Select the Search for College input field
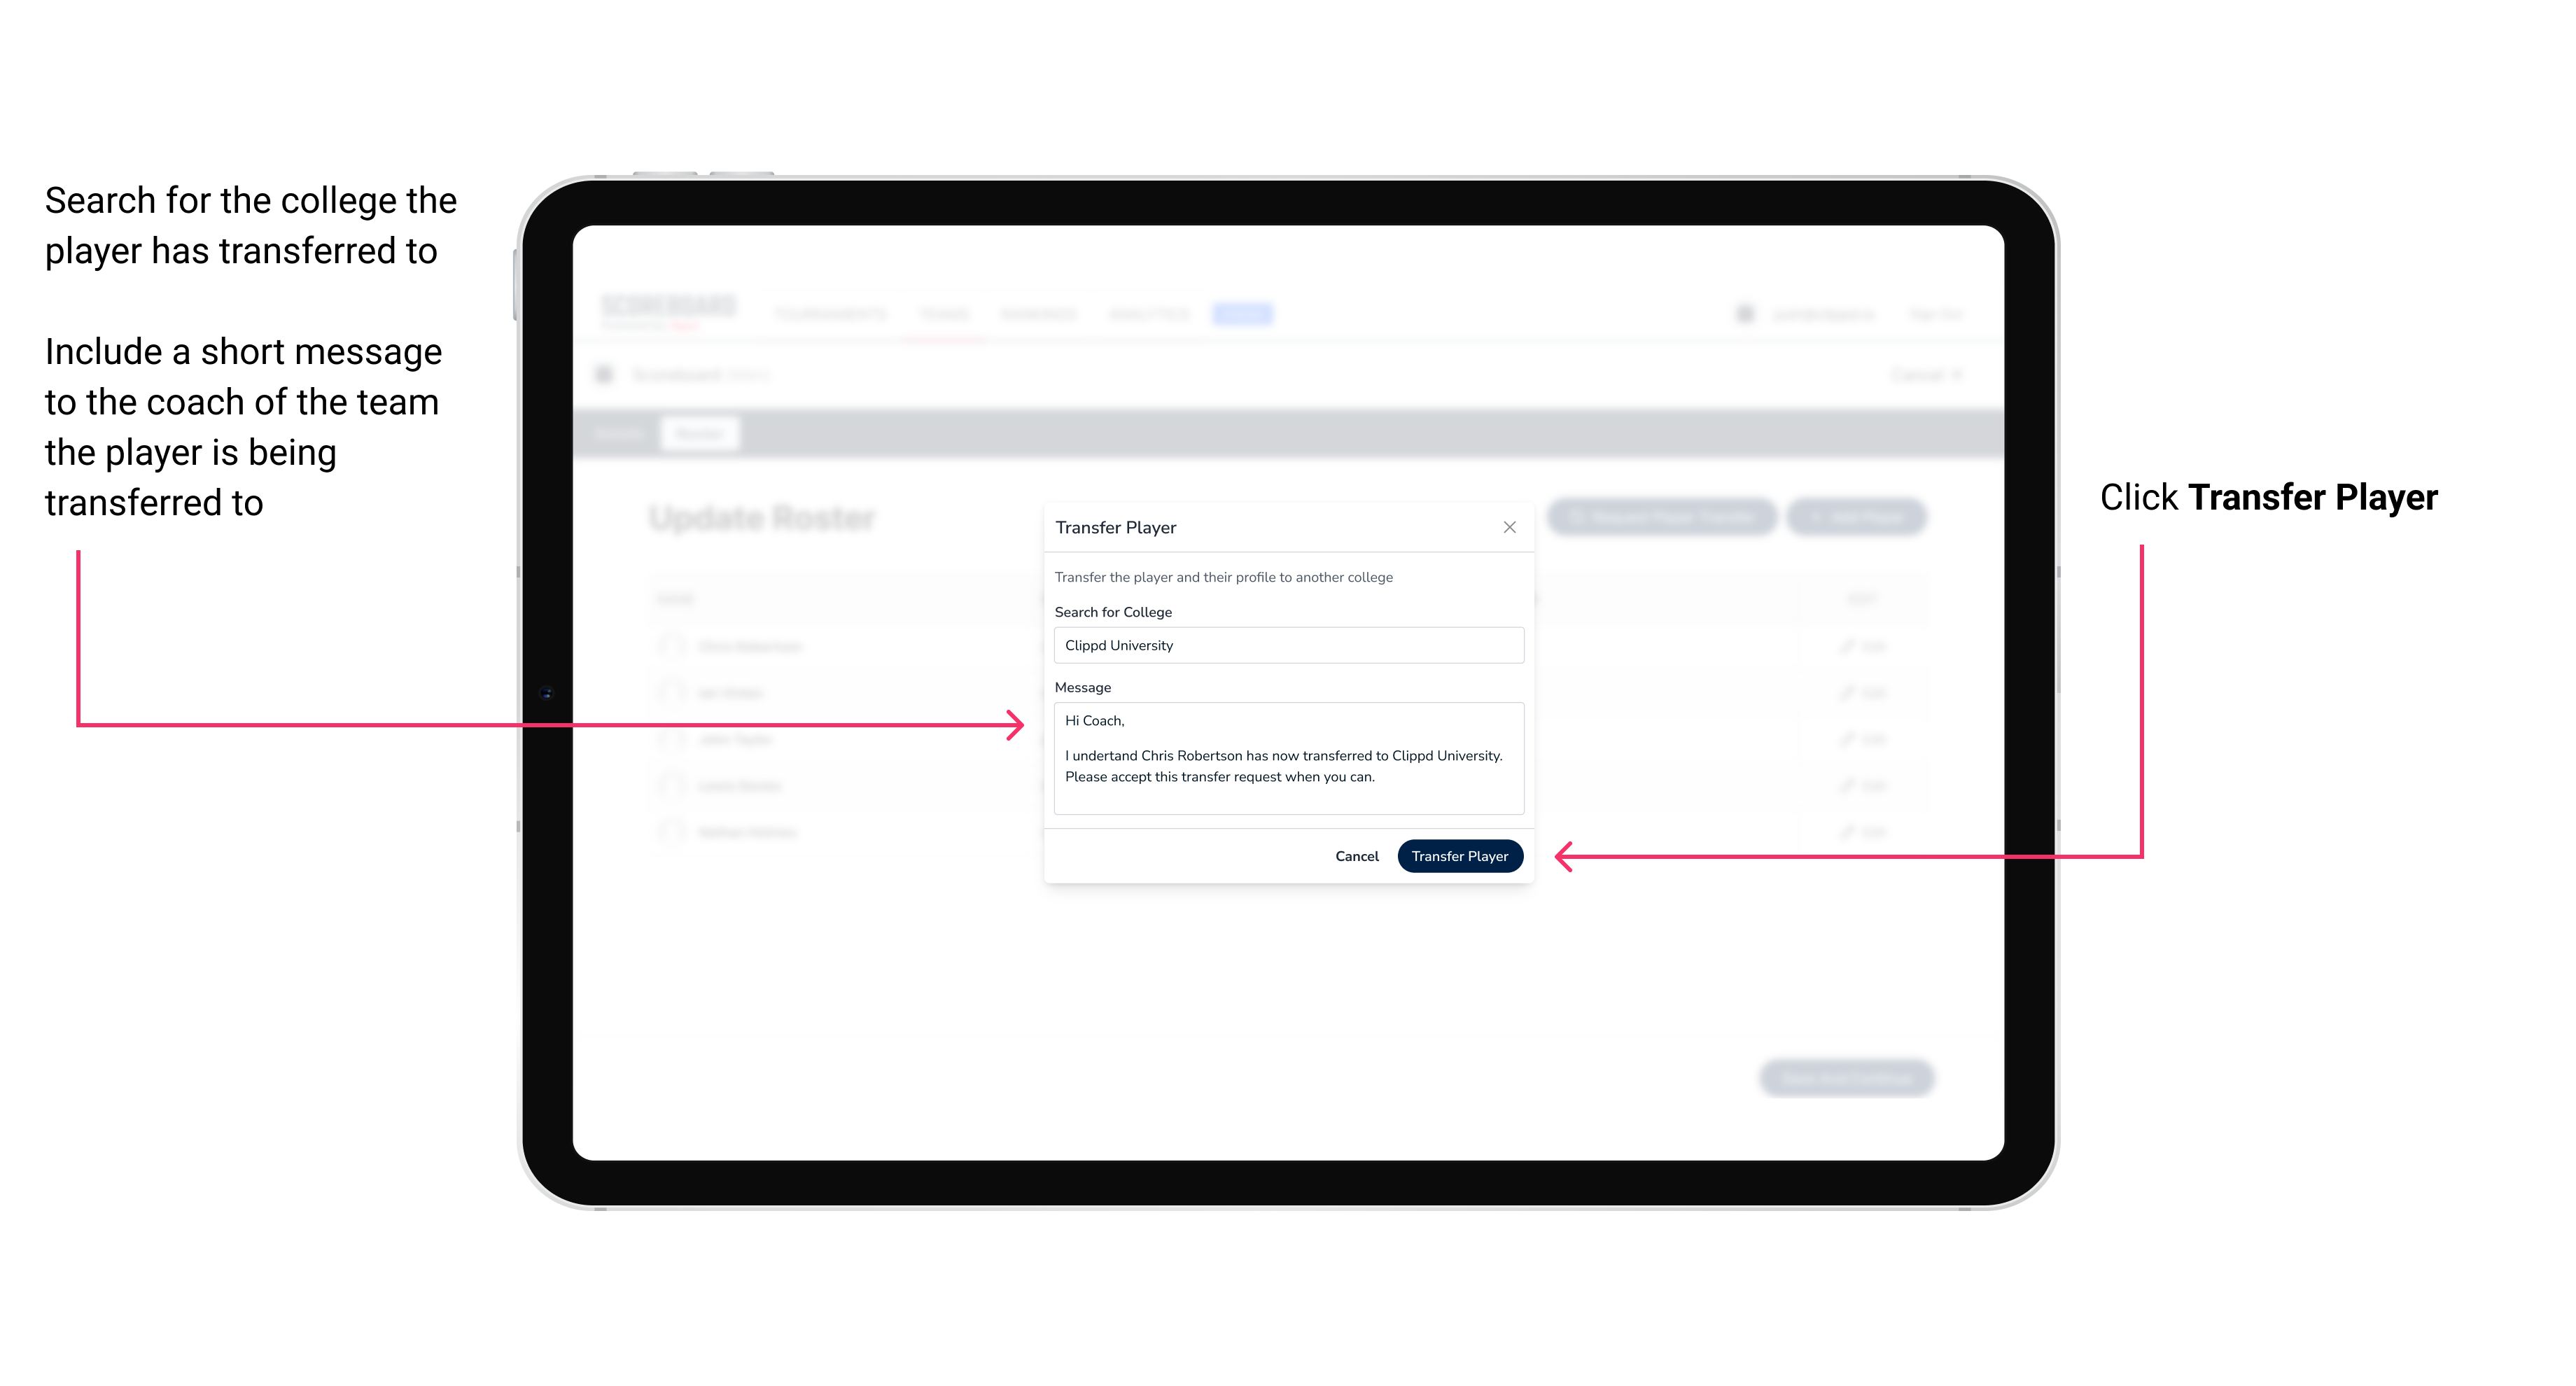Screen dimensions: 2576x1386 pyautogui.click(x=1284, y=645)
